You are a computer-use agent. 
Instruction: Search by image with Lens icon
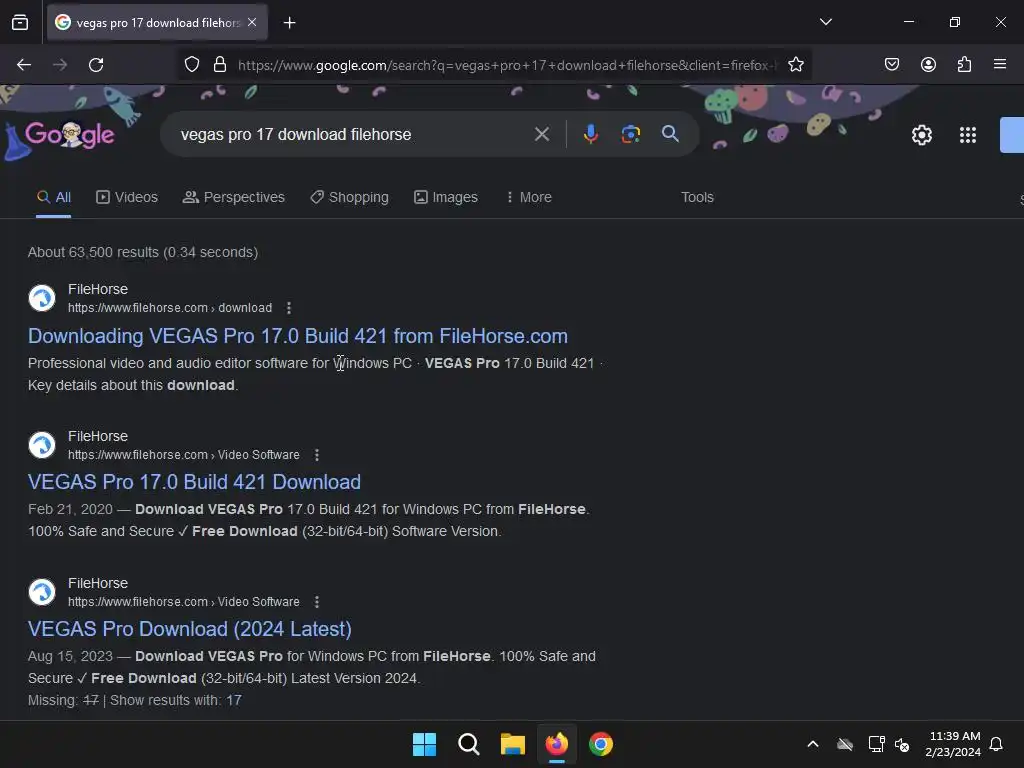[x=630, y=134]
